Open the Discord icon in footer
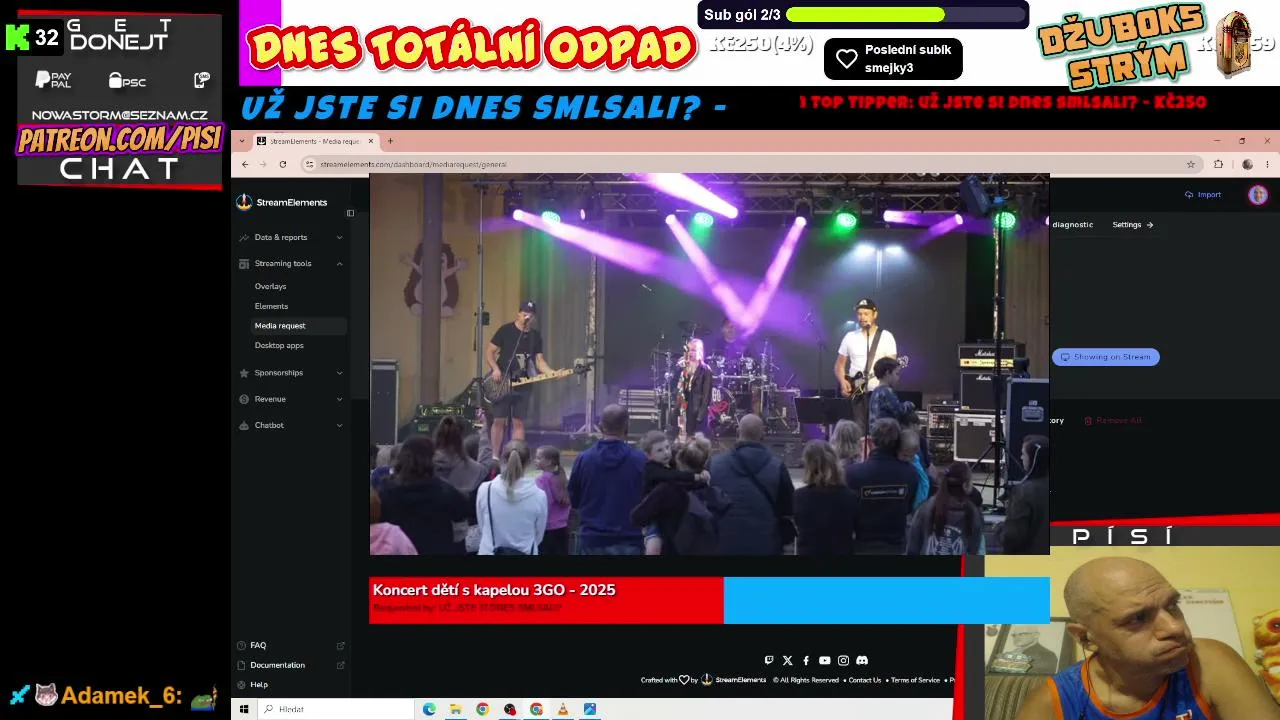This screenshot has height=720, width=1280. pos(862,660)
